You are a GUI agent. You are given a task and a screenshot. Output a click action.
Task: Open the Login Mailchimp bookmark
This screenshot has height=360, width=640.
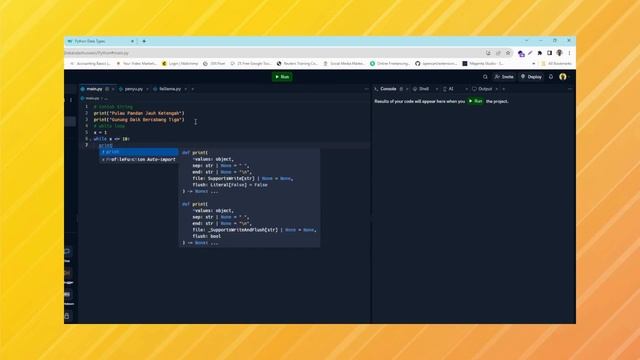(180, 64)
